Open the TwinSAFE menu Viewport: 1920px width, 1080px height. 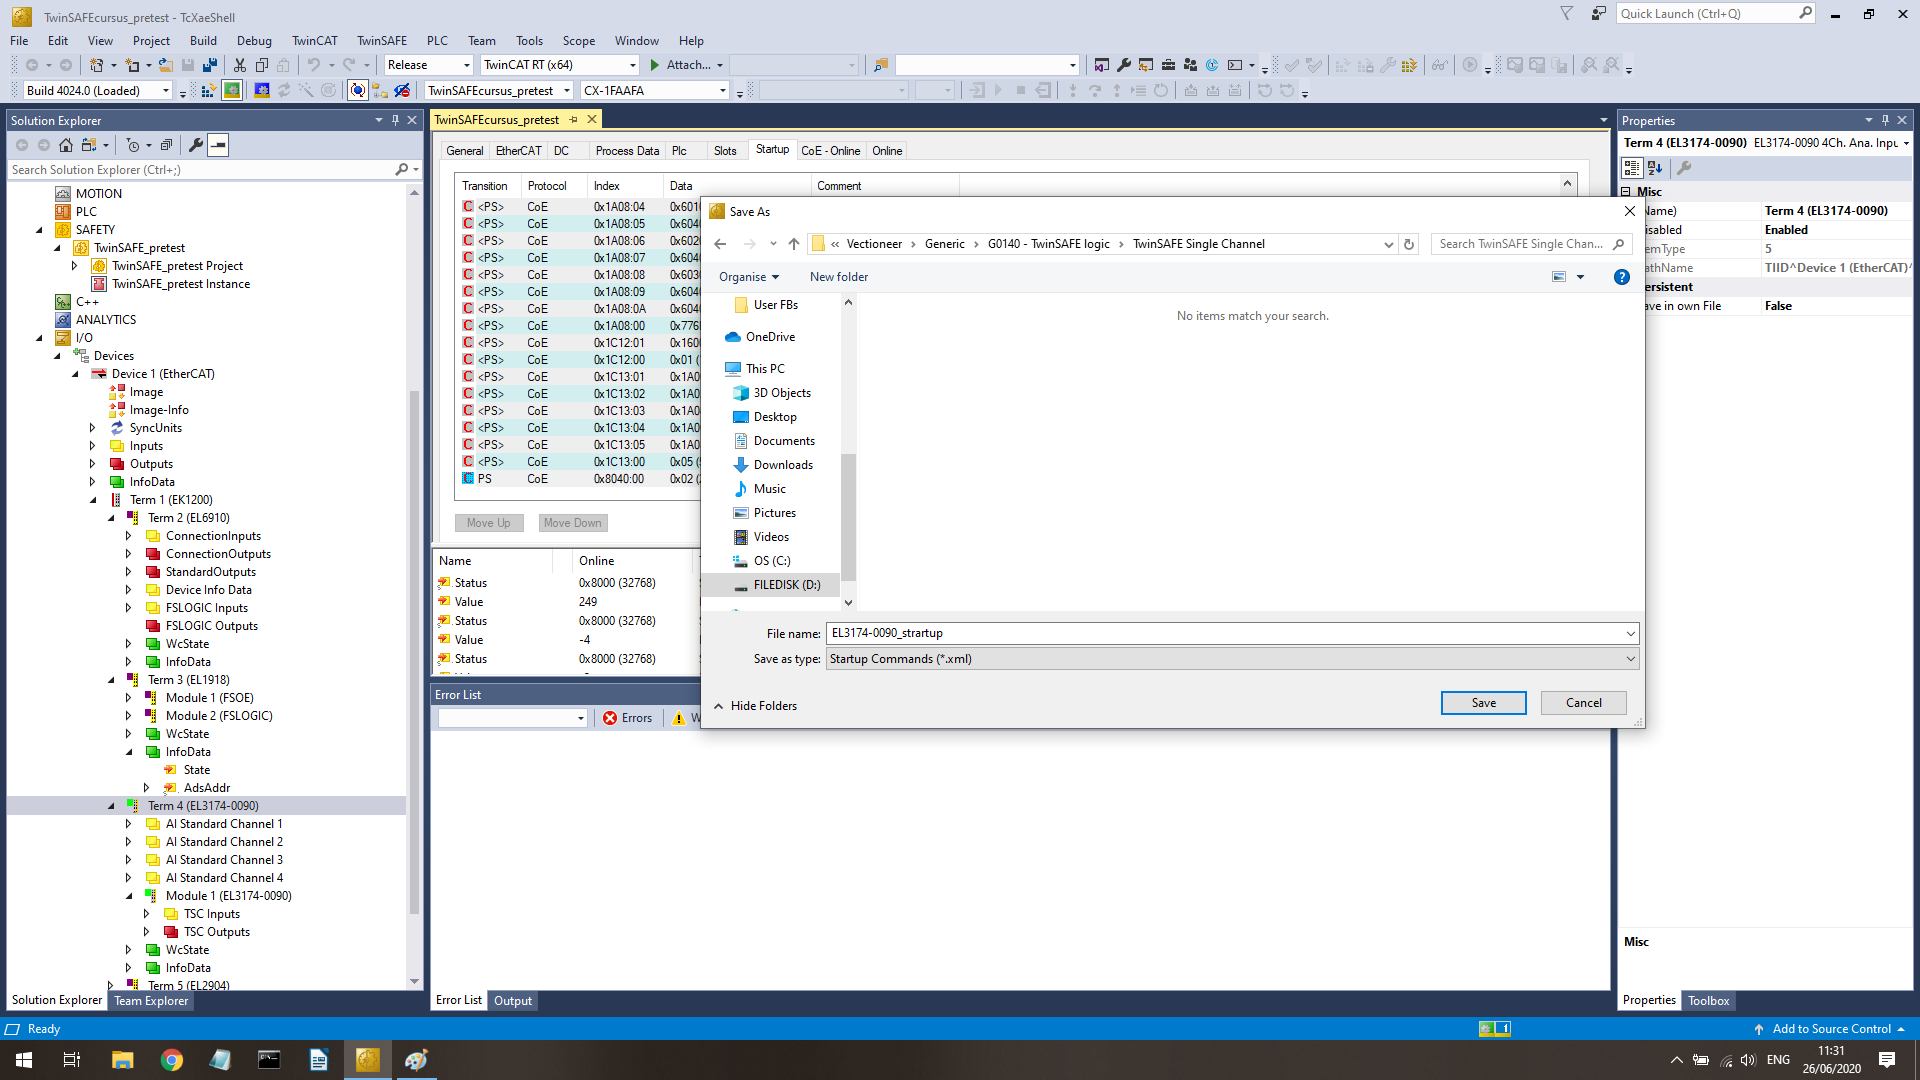point(381,41)
